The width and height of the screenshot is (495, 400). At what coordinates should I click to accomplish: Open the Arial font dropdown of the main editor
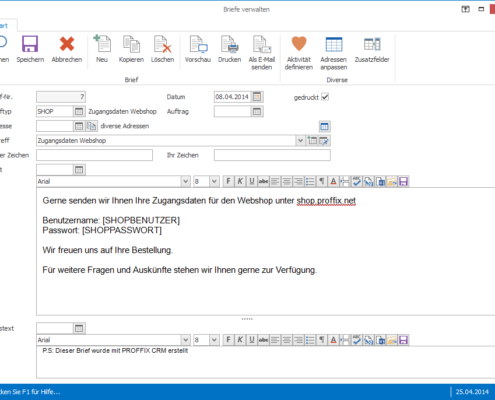(x=186, y=182)
